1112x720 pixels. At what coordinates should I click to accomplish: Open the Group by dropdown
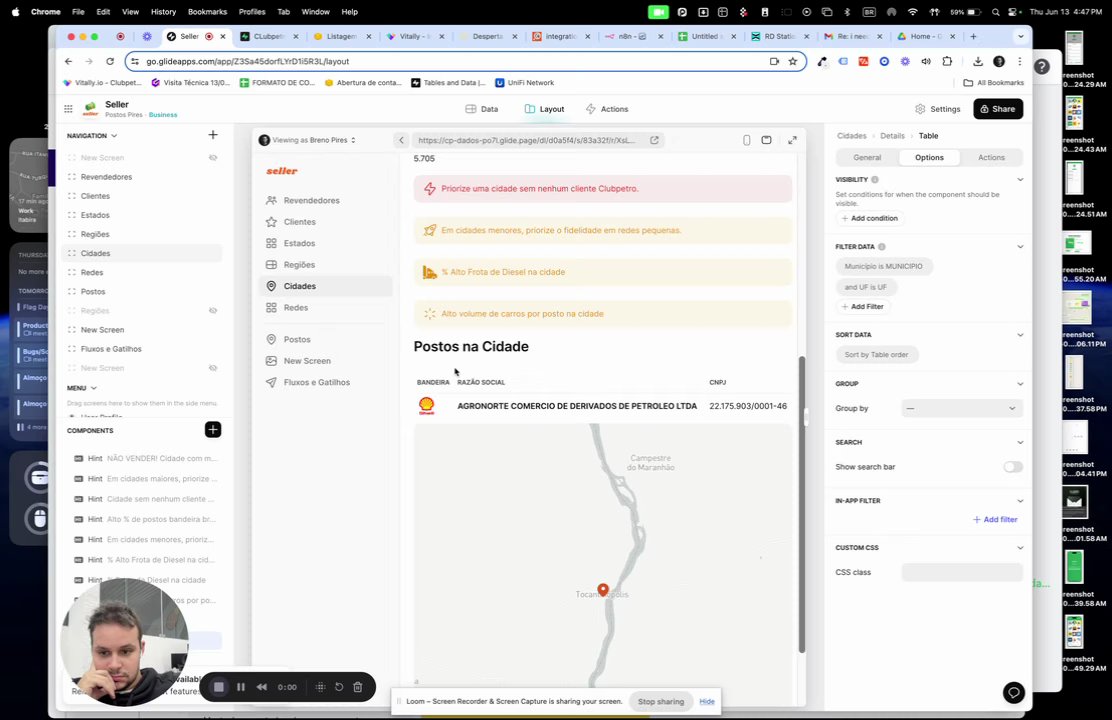click(x=962, y=409)
